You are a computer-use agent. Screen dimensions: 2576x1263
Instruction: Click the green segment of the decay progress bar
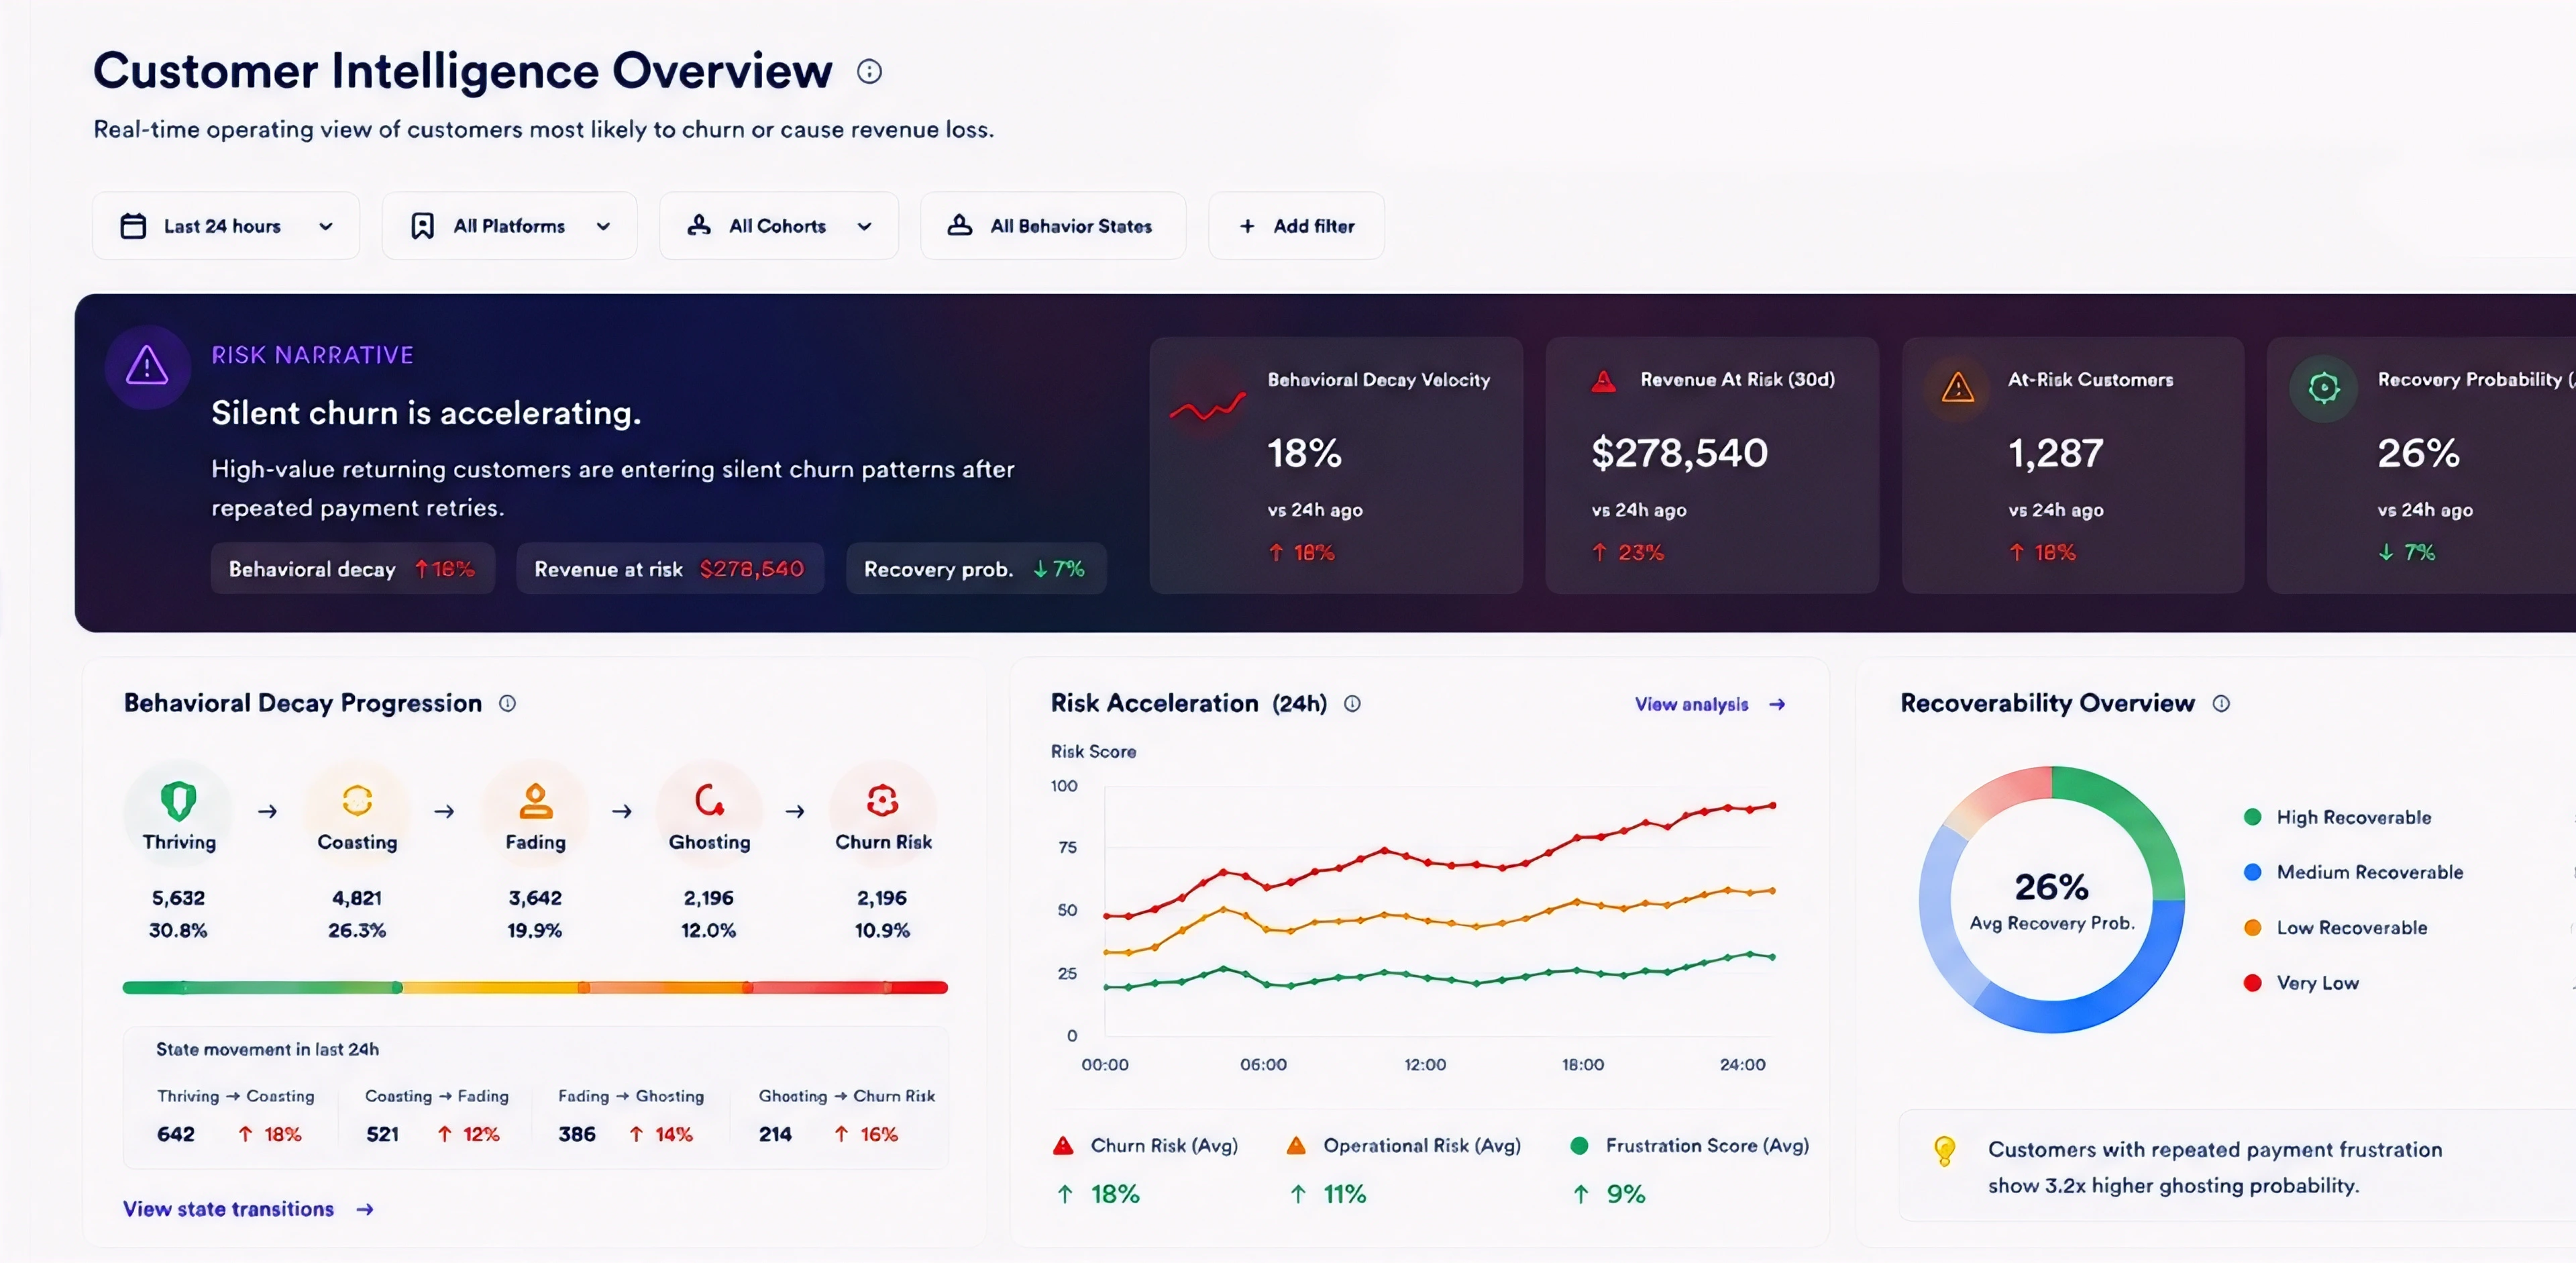(262, 987)
